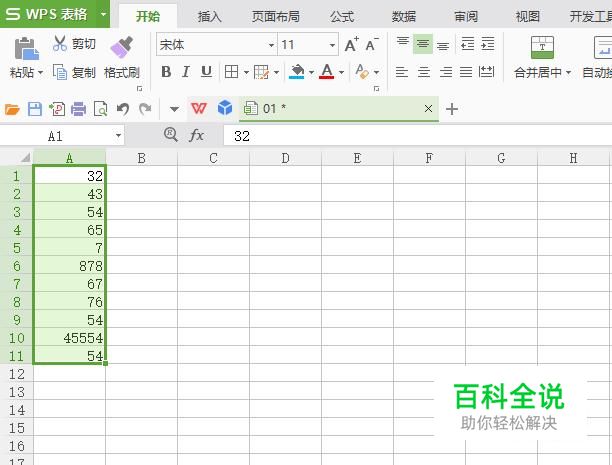Align text left

point(402,72)
